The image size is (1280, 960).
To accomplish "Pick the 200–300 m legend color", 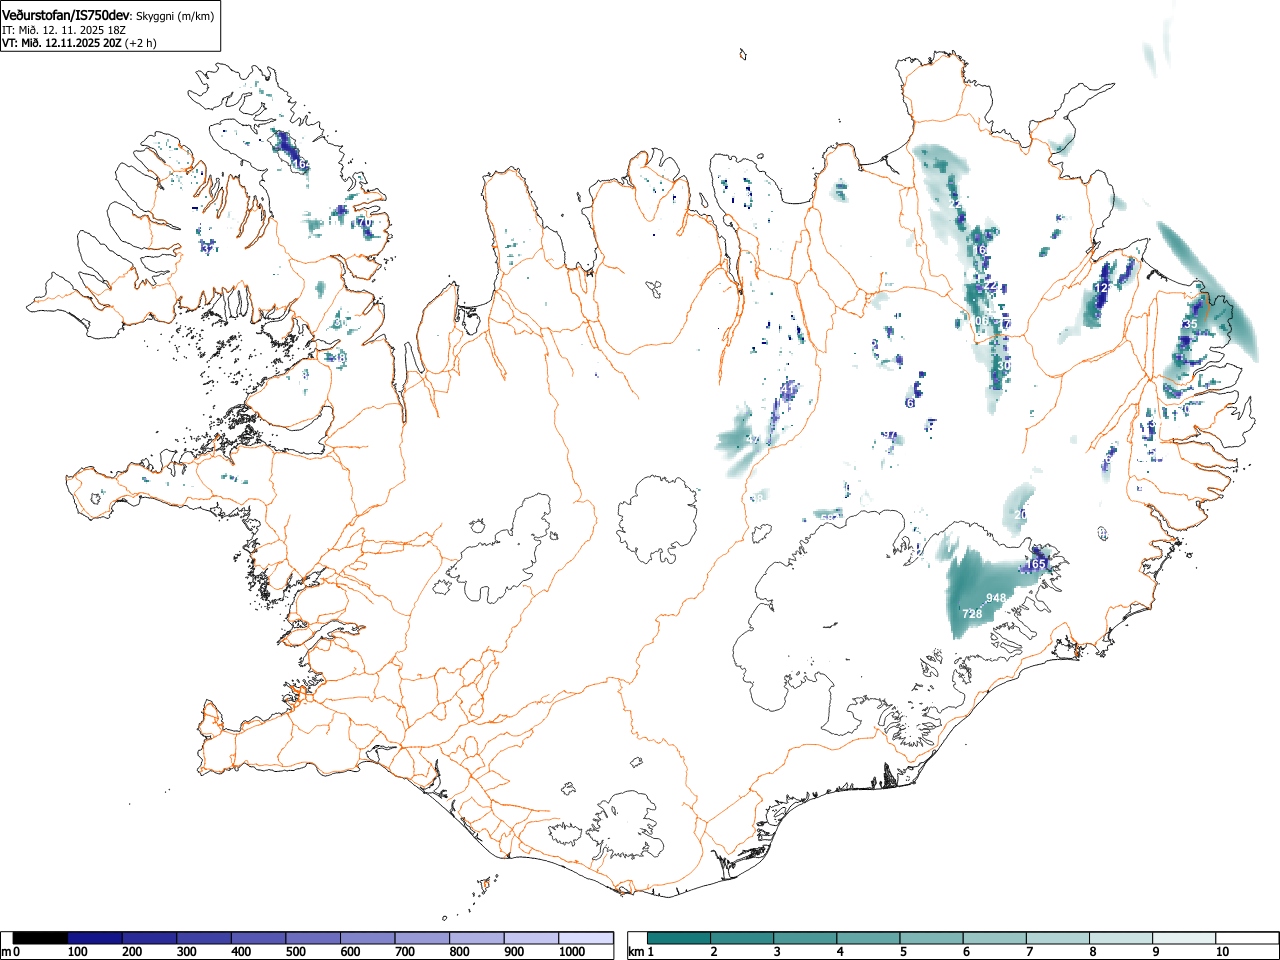I will pos(149,938).
